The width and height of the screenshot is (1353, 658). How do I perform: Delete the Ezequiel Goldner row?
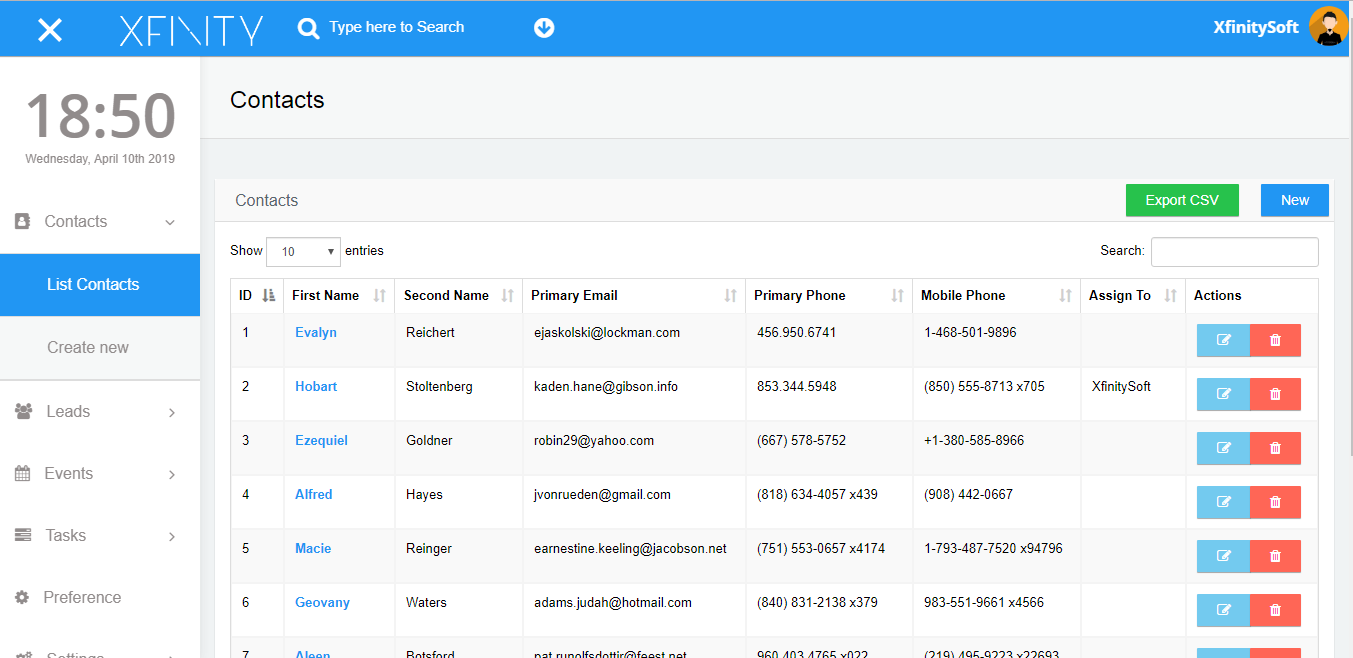tap(1275, 448)
